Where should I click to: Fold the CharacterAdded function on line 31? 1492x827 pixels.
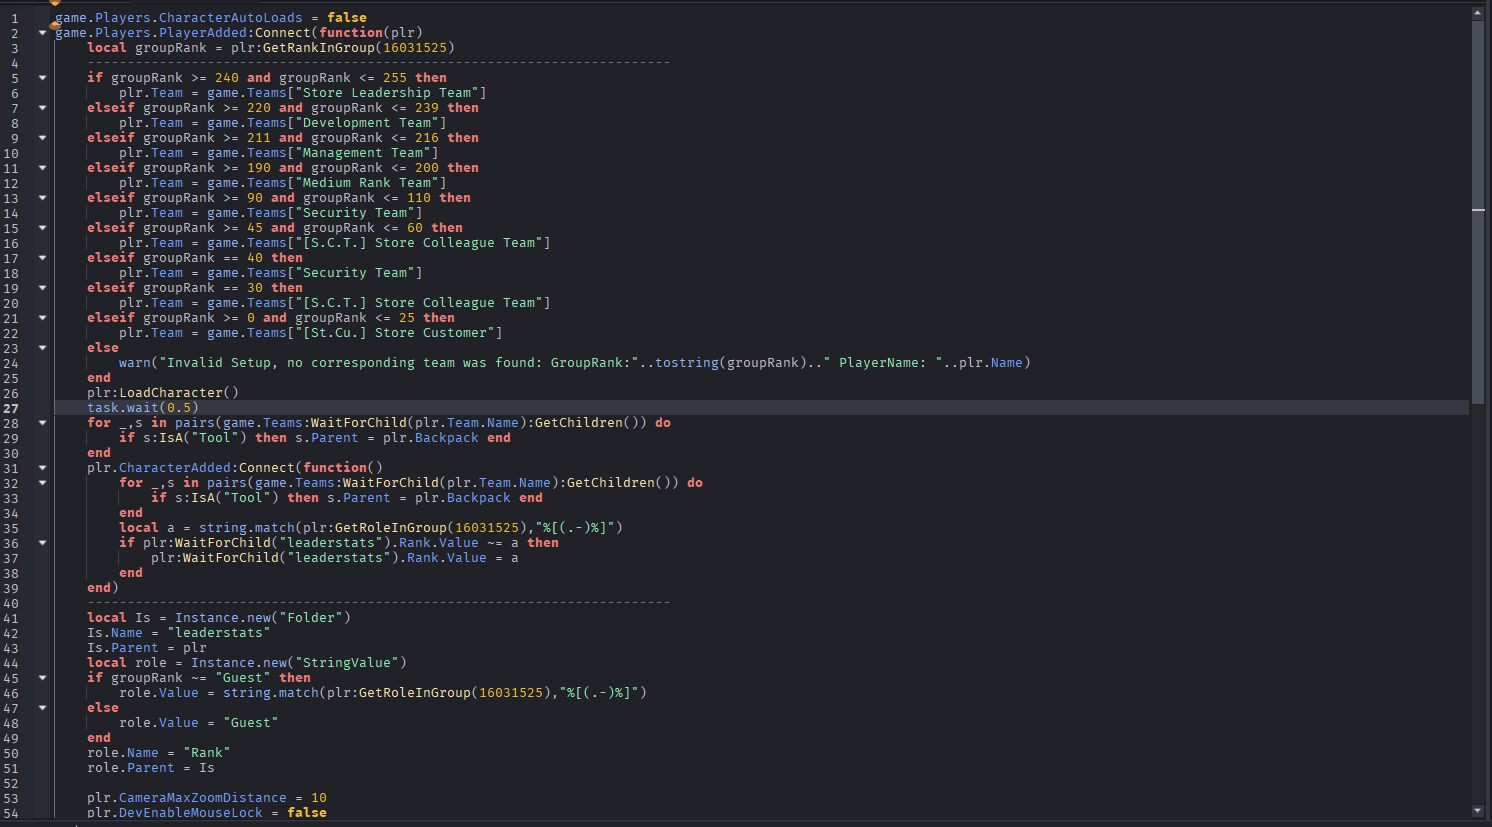[x=42, y=468]
